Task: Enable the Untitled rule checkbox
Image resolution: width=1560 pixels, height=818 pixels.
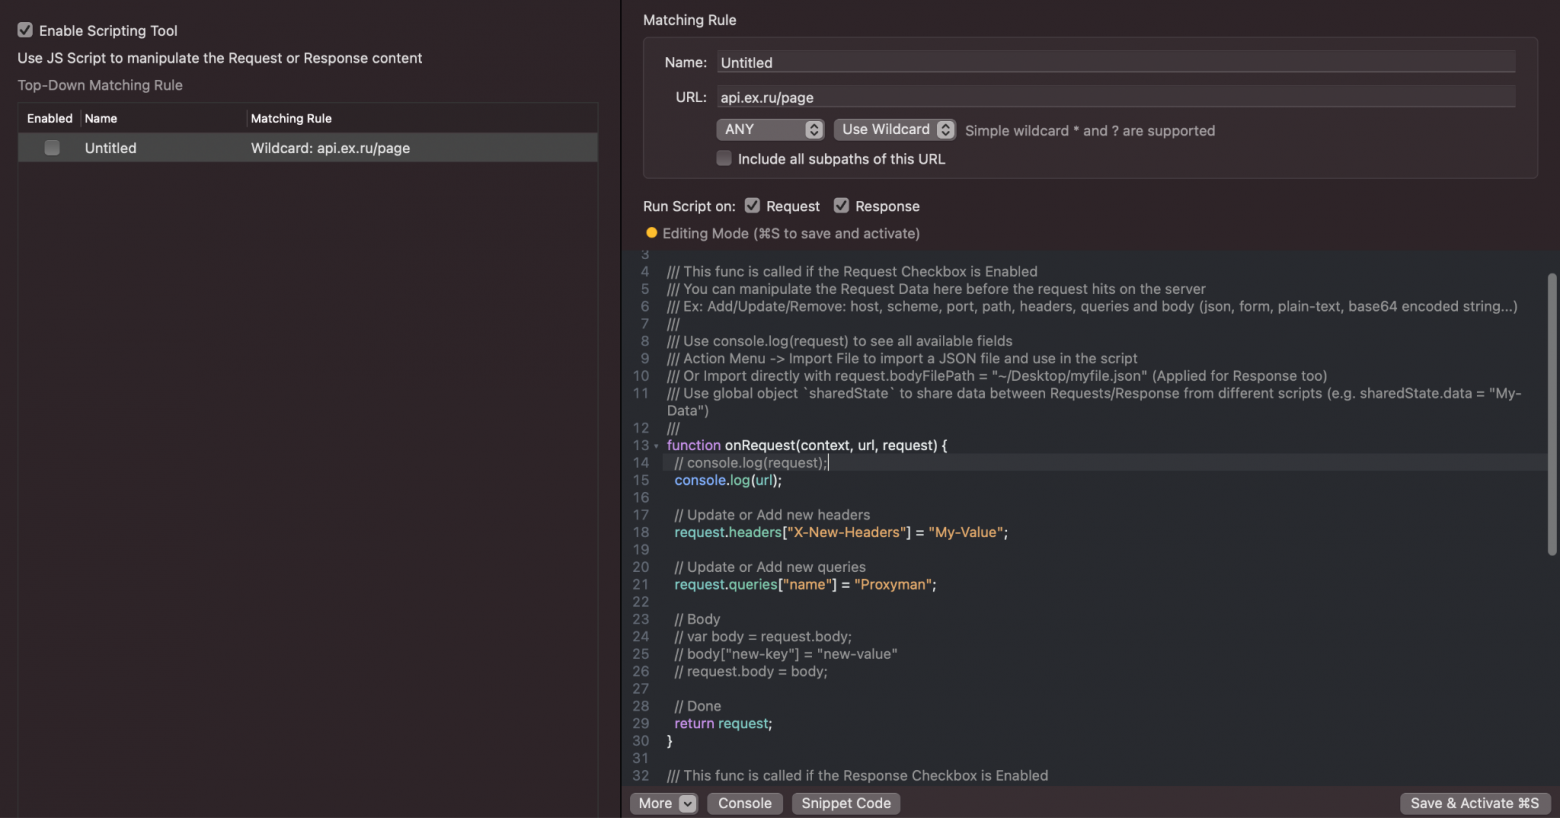Action: pos(52,148)
